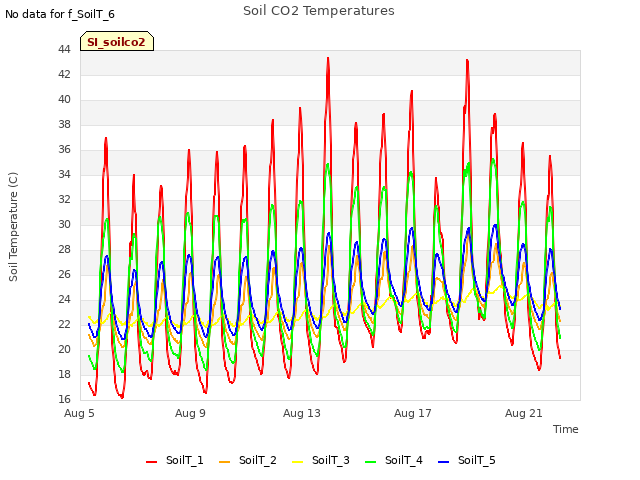Click the 32 y-axis tick label
The image size is (640, 480).
(x=64, y=200)
